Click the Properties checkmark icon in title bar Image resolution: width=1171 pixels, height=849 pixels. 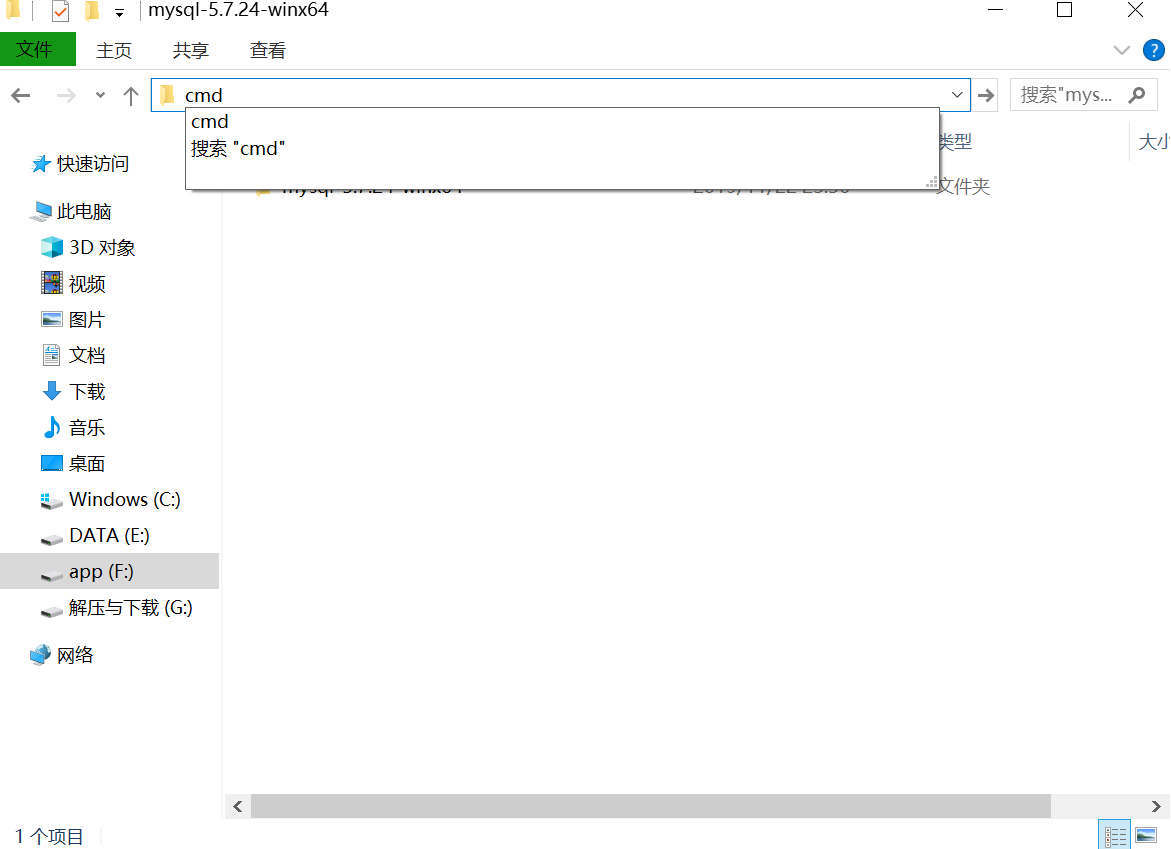click(60, 11)
